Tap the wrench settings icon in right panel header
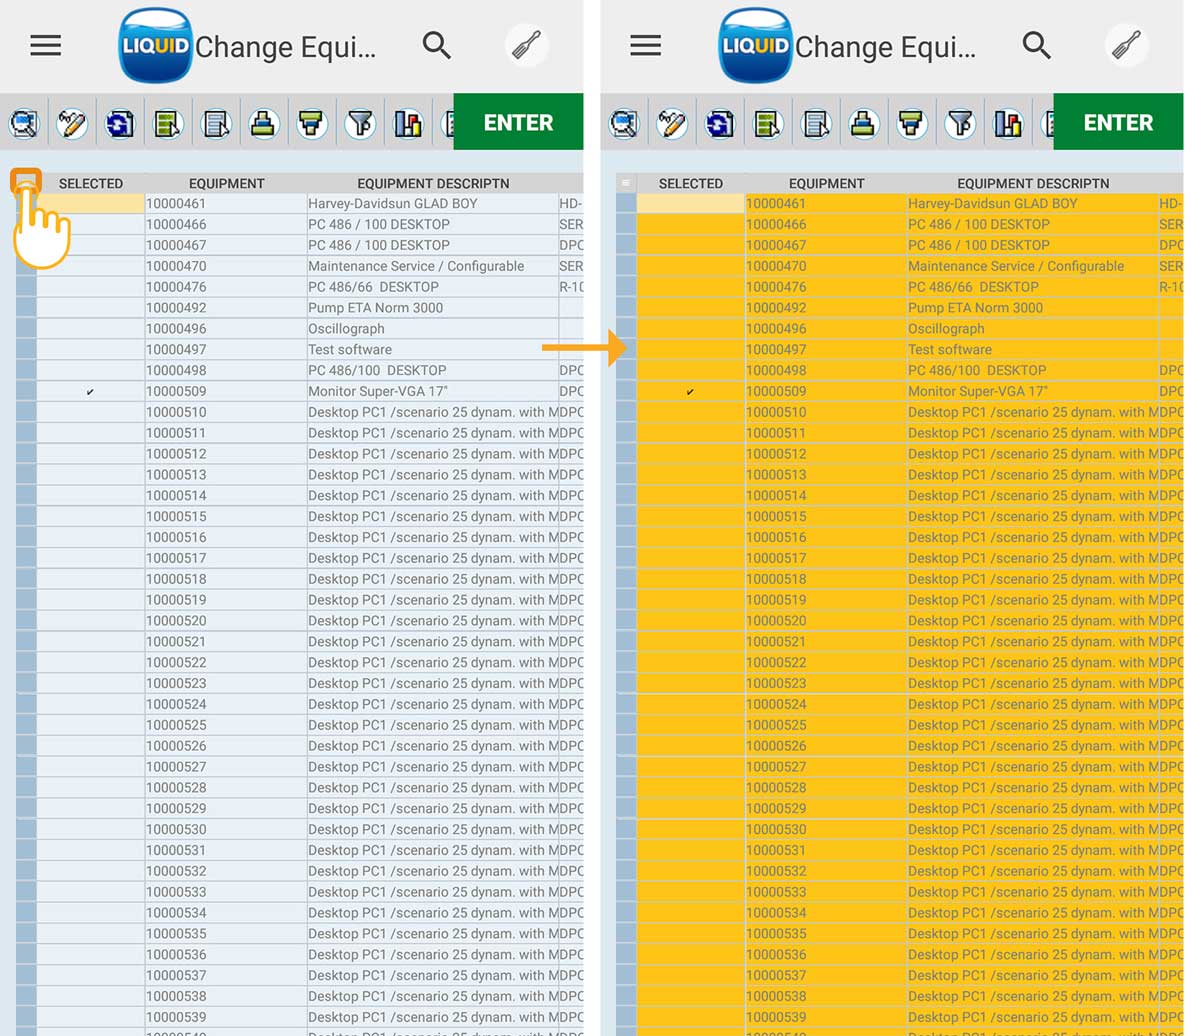Image resolution: width=1200 pixels, height=1036 pixels. [1126, 46]
